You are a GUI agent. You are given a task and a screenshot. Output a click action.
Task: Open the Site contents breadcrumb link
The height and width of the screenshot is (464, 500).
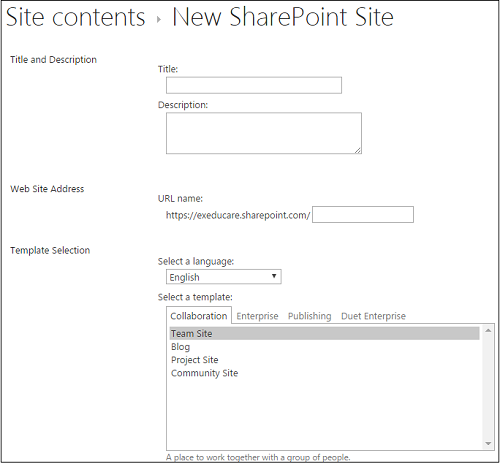(75, 17)
